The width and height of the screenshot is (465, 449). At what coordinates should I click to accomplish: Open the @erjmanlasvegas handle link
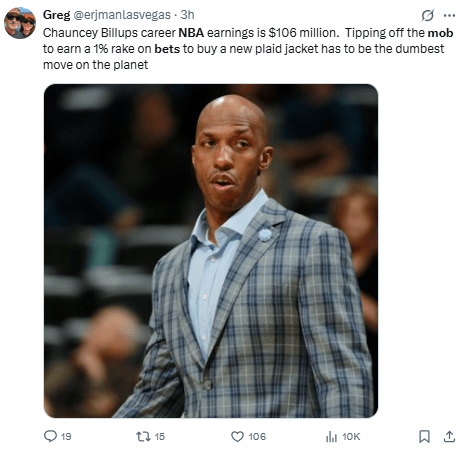122,15
